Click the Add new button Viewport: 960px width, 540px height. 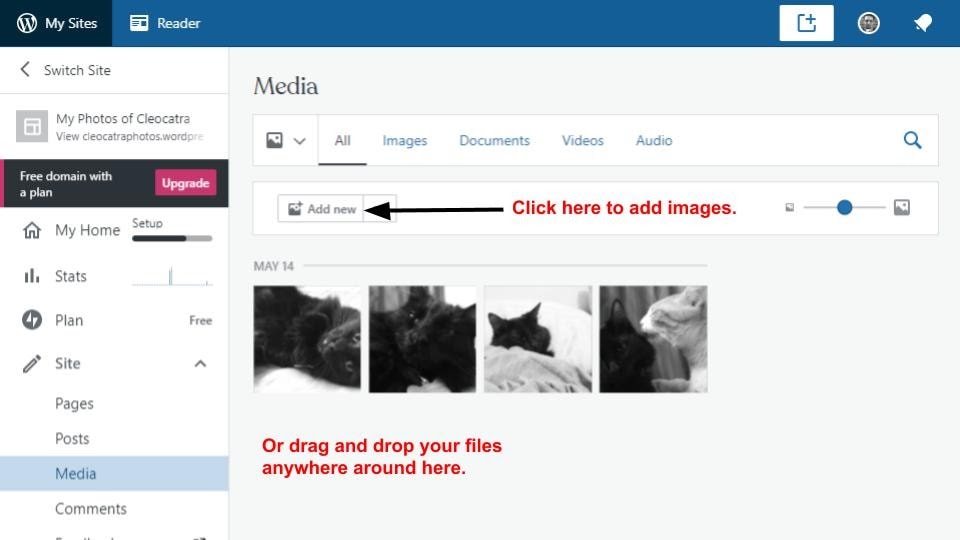[321, 209]
